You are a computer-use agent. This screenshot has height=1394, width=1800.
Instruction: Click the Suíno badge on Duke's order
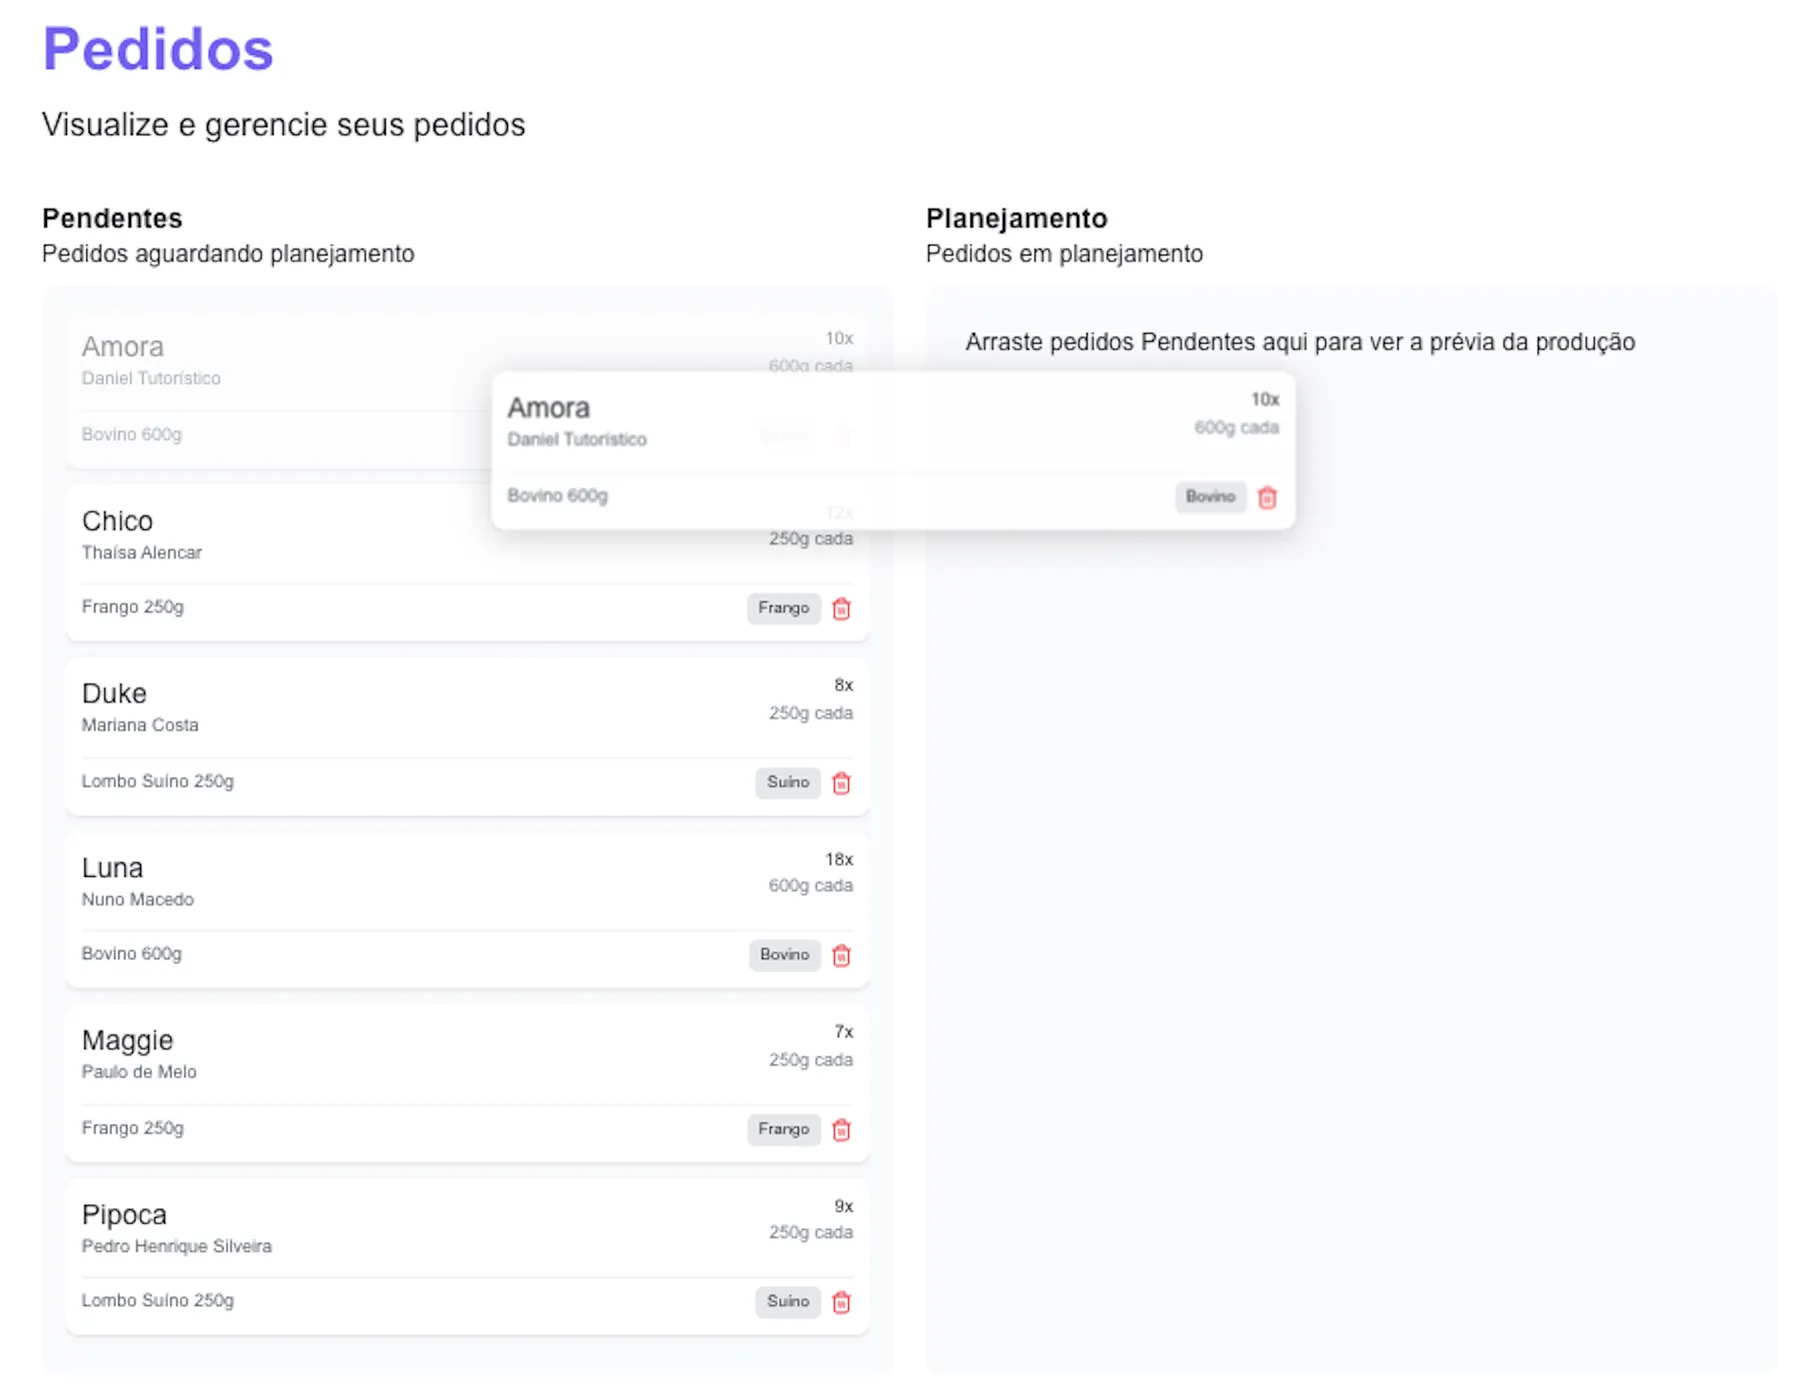click(787, 783)
